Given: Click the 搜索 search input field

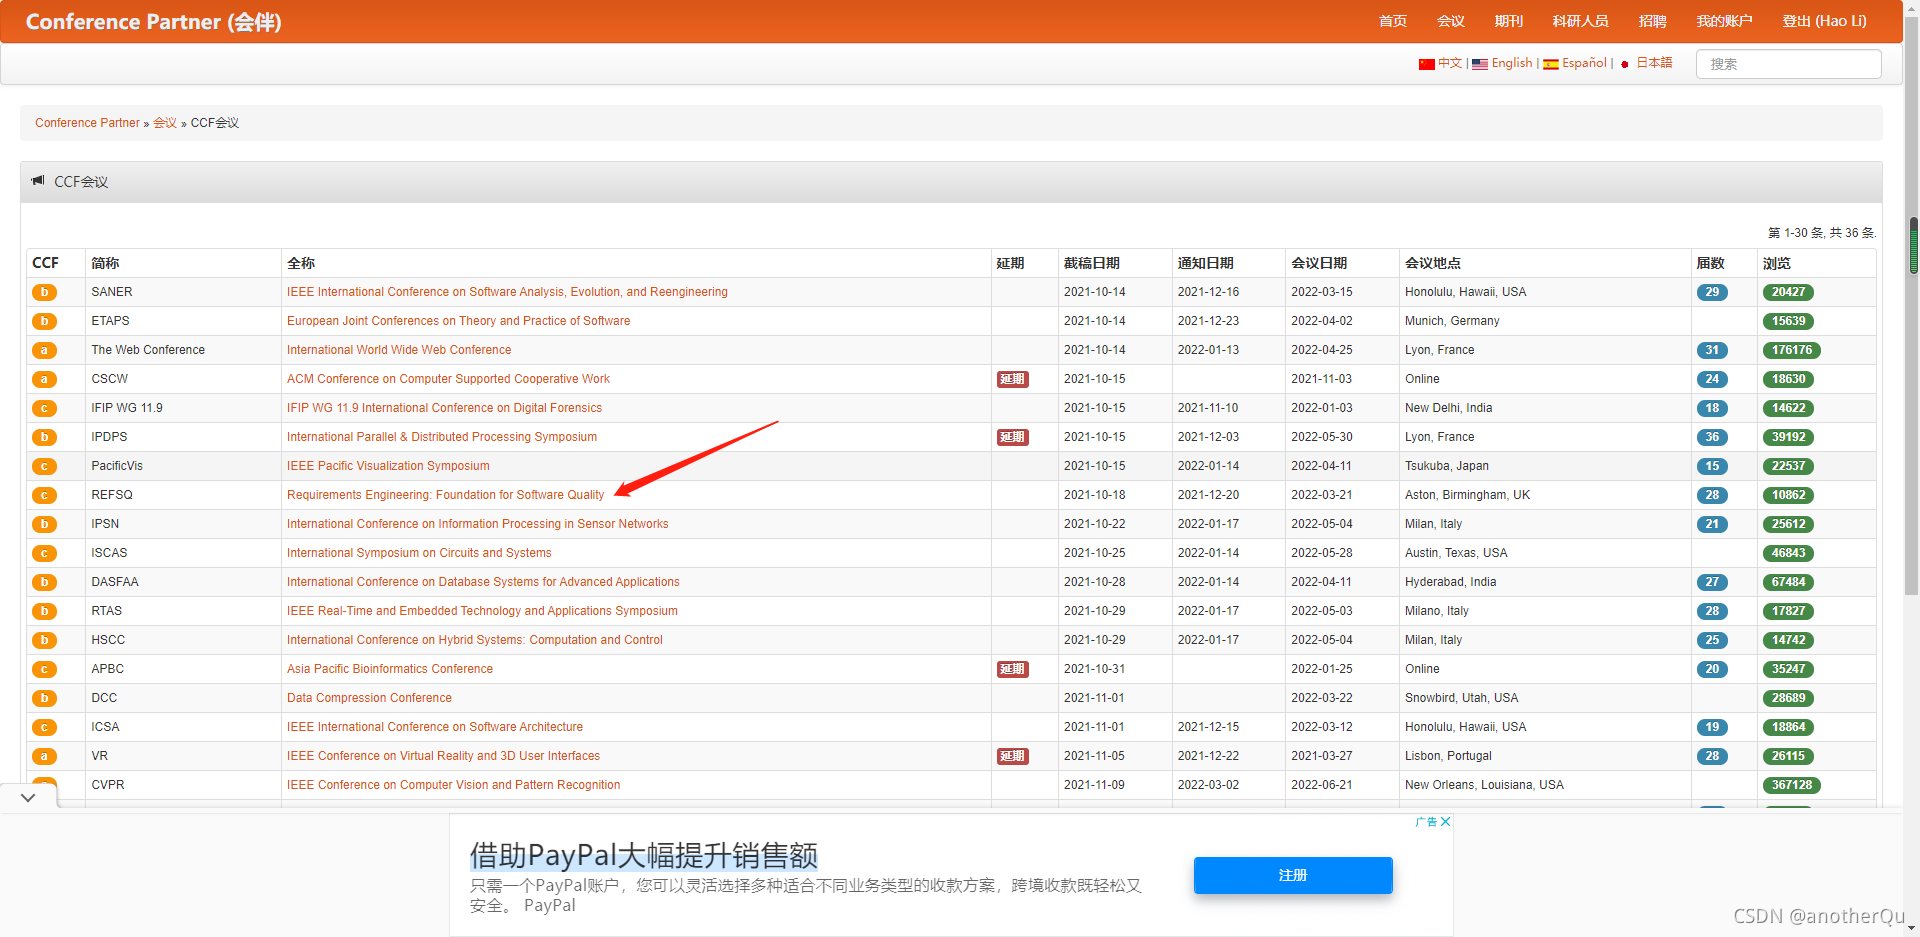Looking at the screenshot, I should click(1788, 64).
